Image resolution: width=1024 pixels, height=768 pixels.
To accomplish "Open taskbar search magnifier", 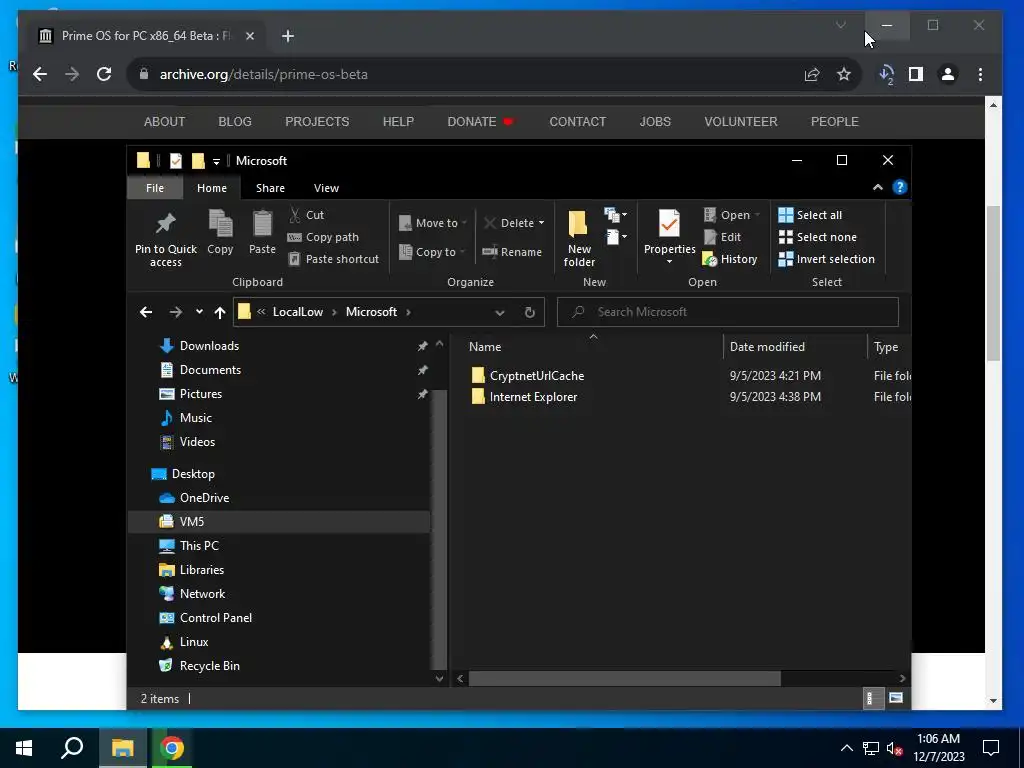I will tap(72, 748).
